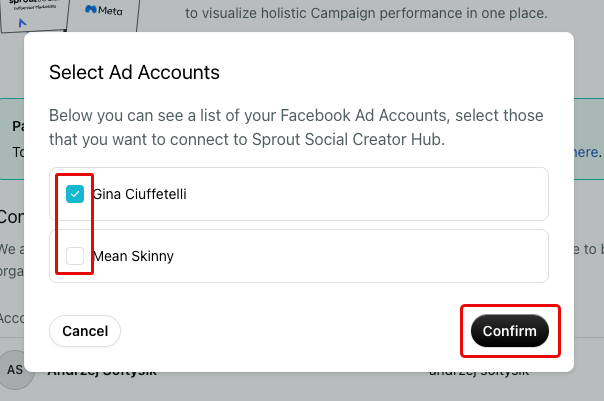604x401 pixels.
Task: Click Andrzej Soltysik name beside AS avatar
Action: (102, 374)
